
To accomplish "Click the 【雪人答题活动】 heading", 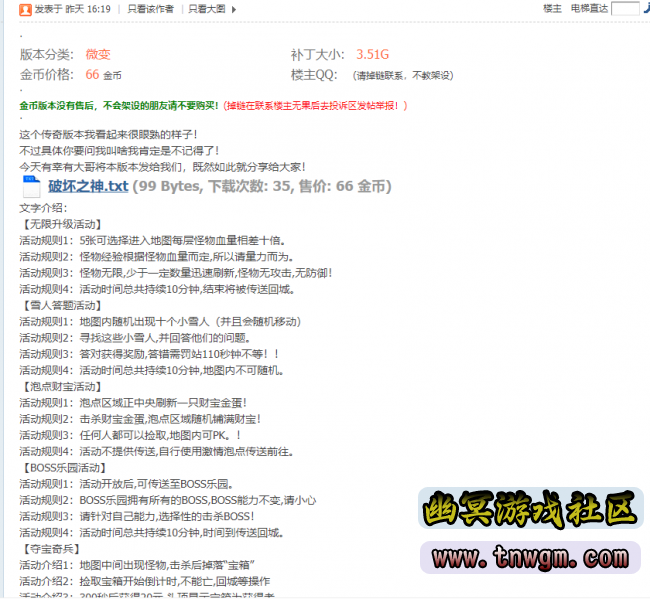I will pyautogui.click(x=61, y=306).
